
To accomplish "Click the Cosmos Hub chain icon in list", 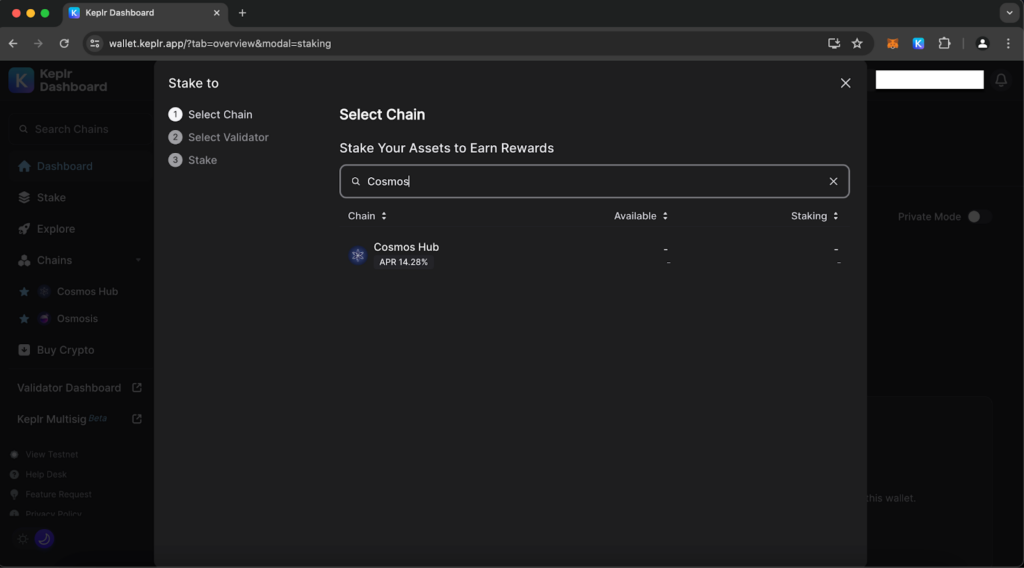I will coord(358,255).
